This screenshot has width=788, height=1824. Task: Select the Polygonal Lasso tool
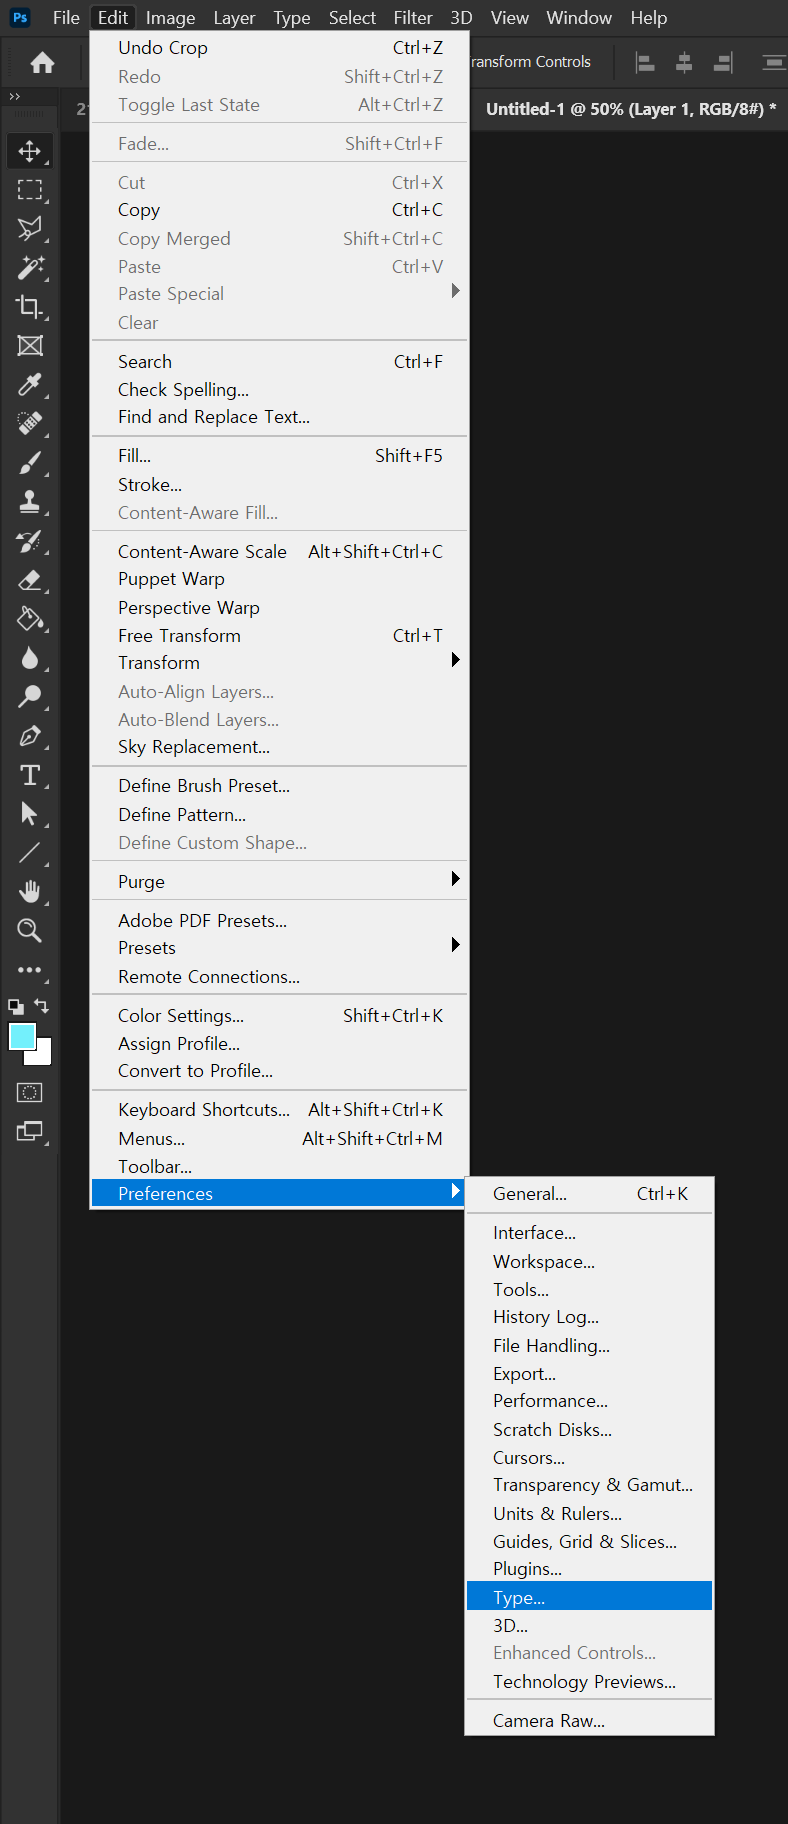tap(30, 229)
